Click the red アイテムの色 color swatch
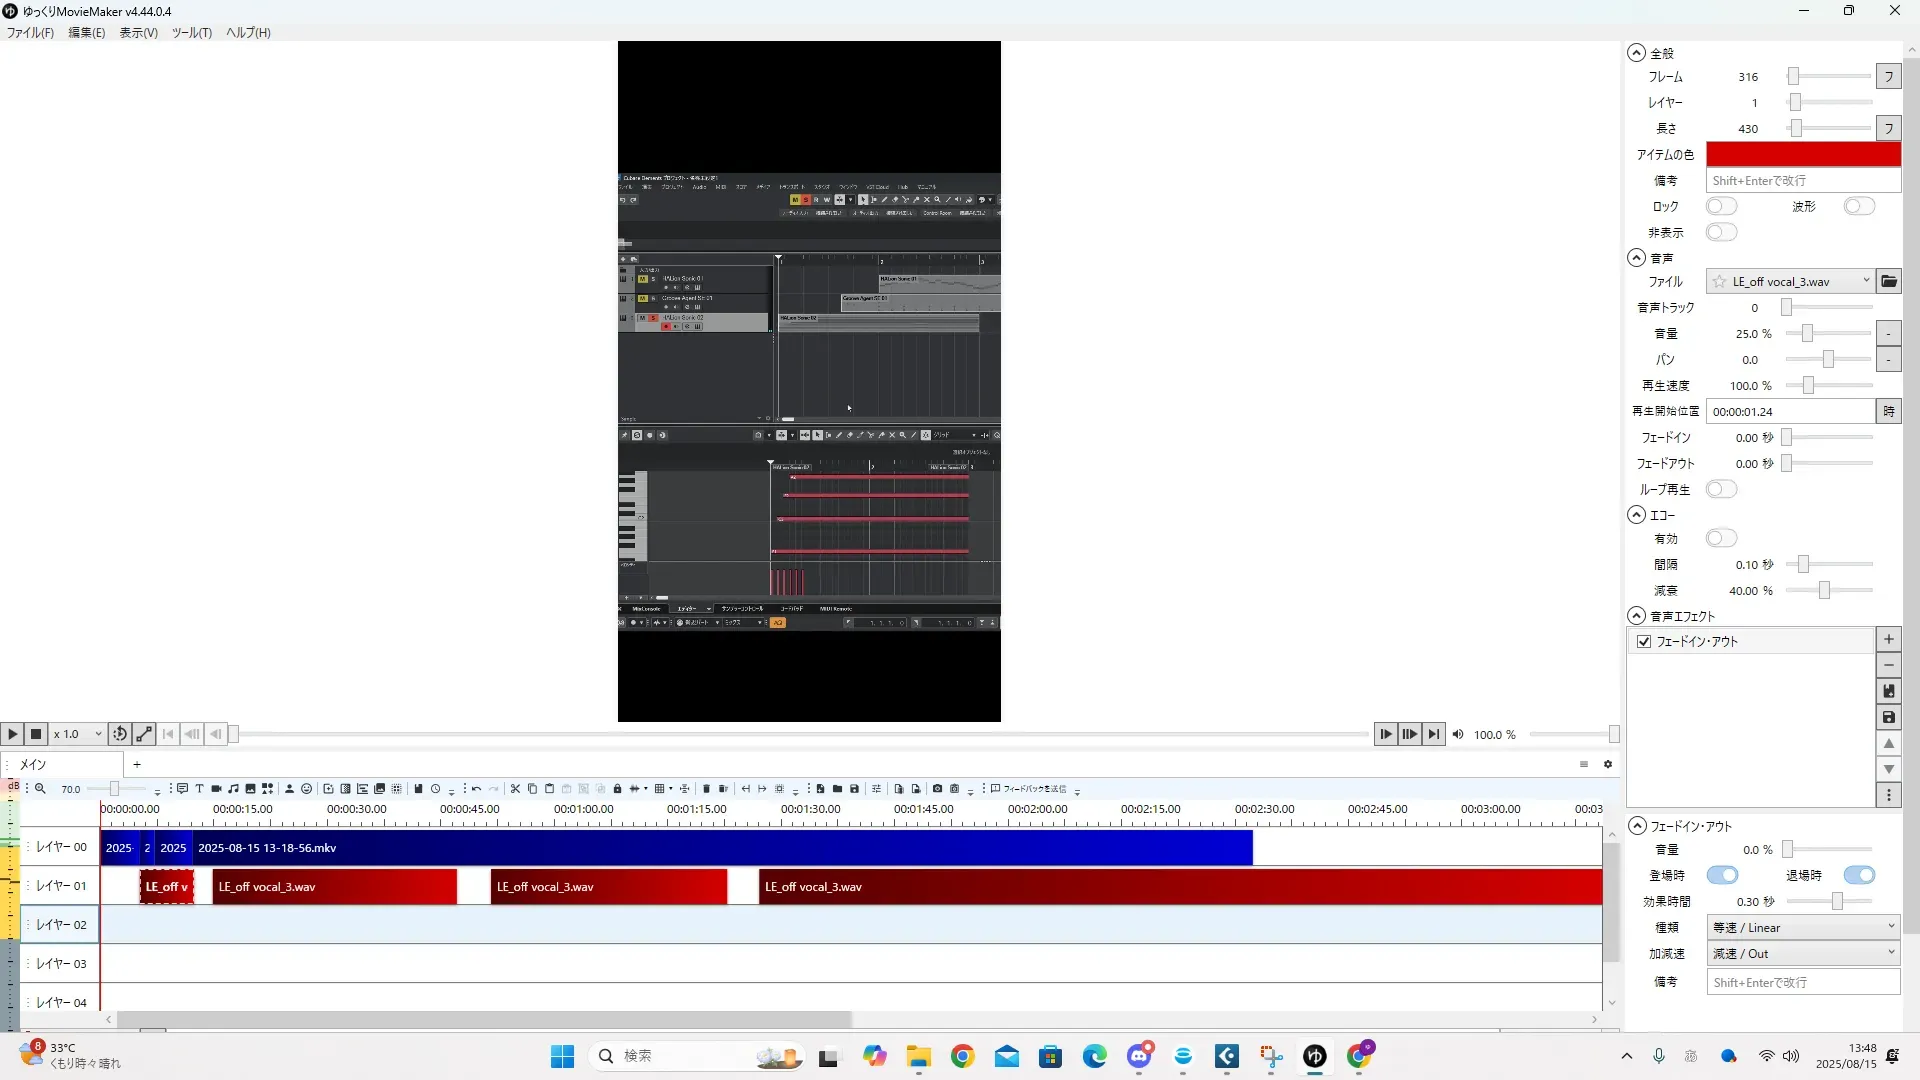The image size is (1920, 1080). (1802, 154)
